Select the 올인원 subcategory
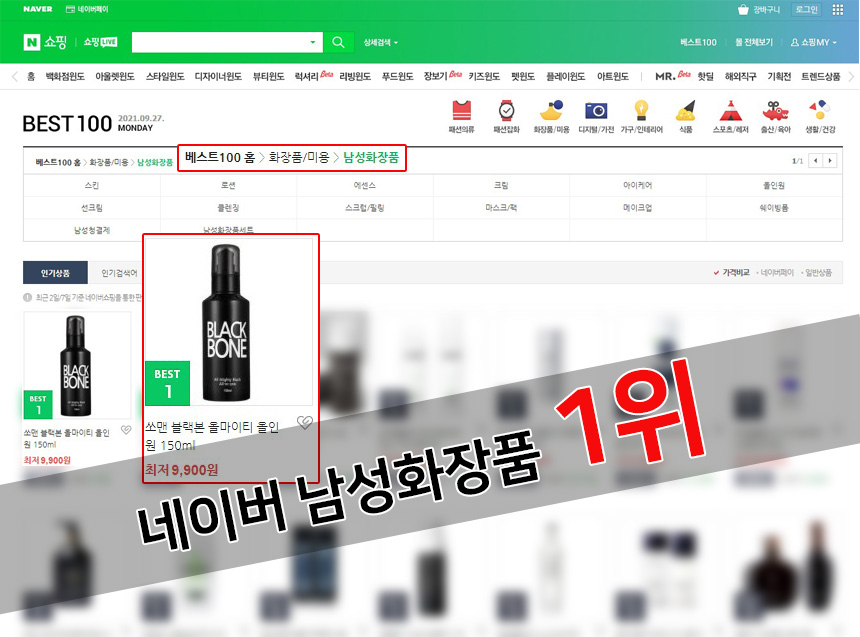 tap(774, 185)
